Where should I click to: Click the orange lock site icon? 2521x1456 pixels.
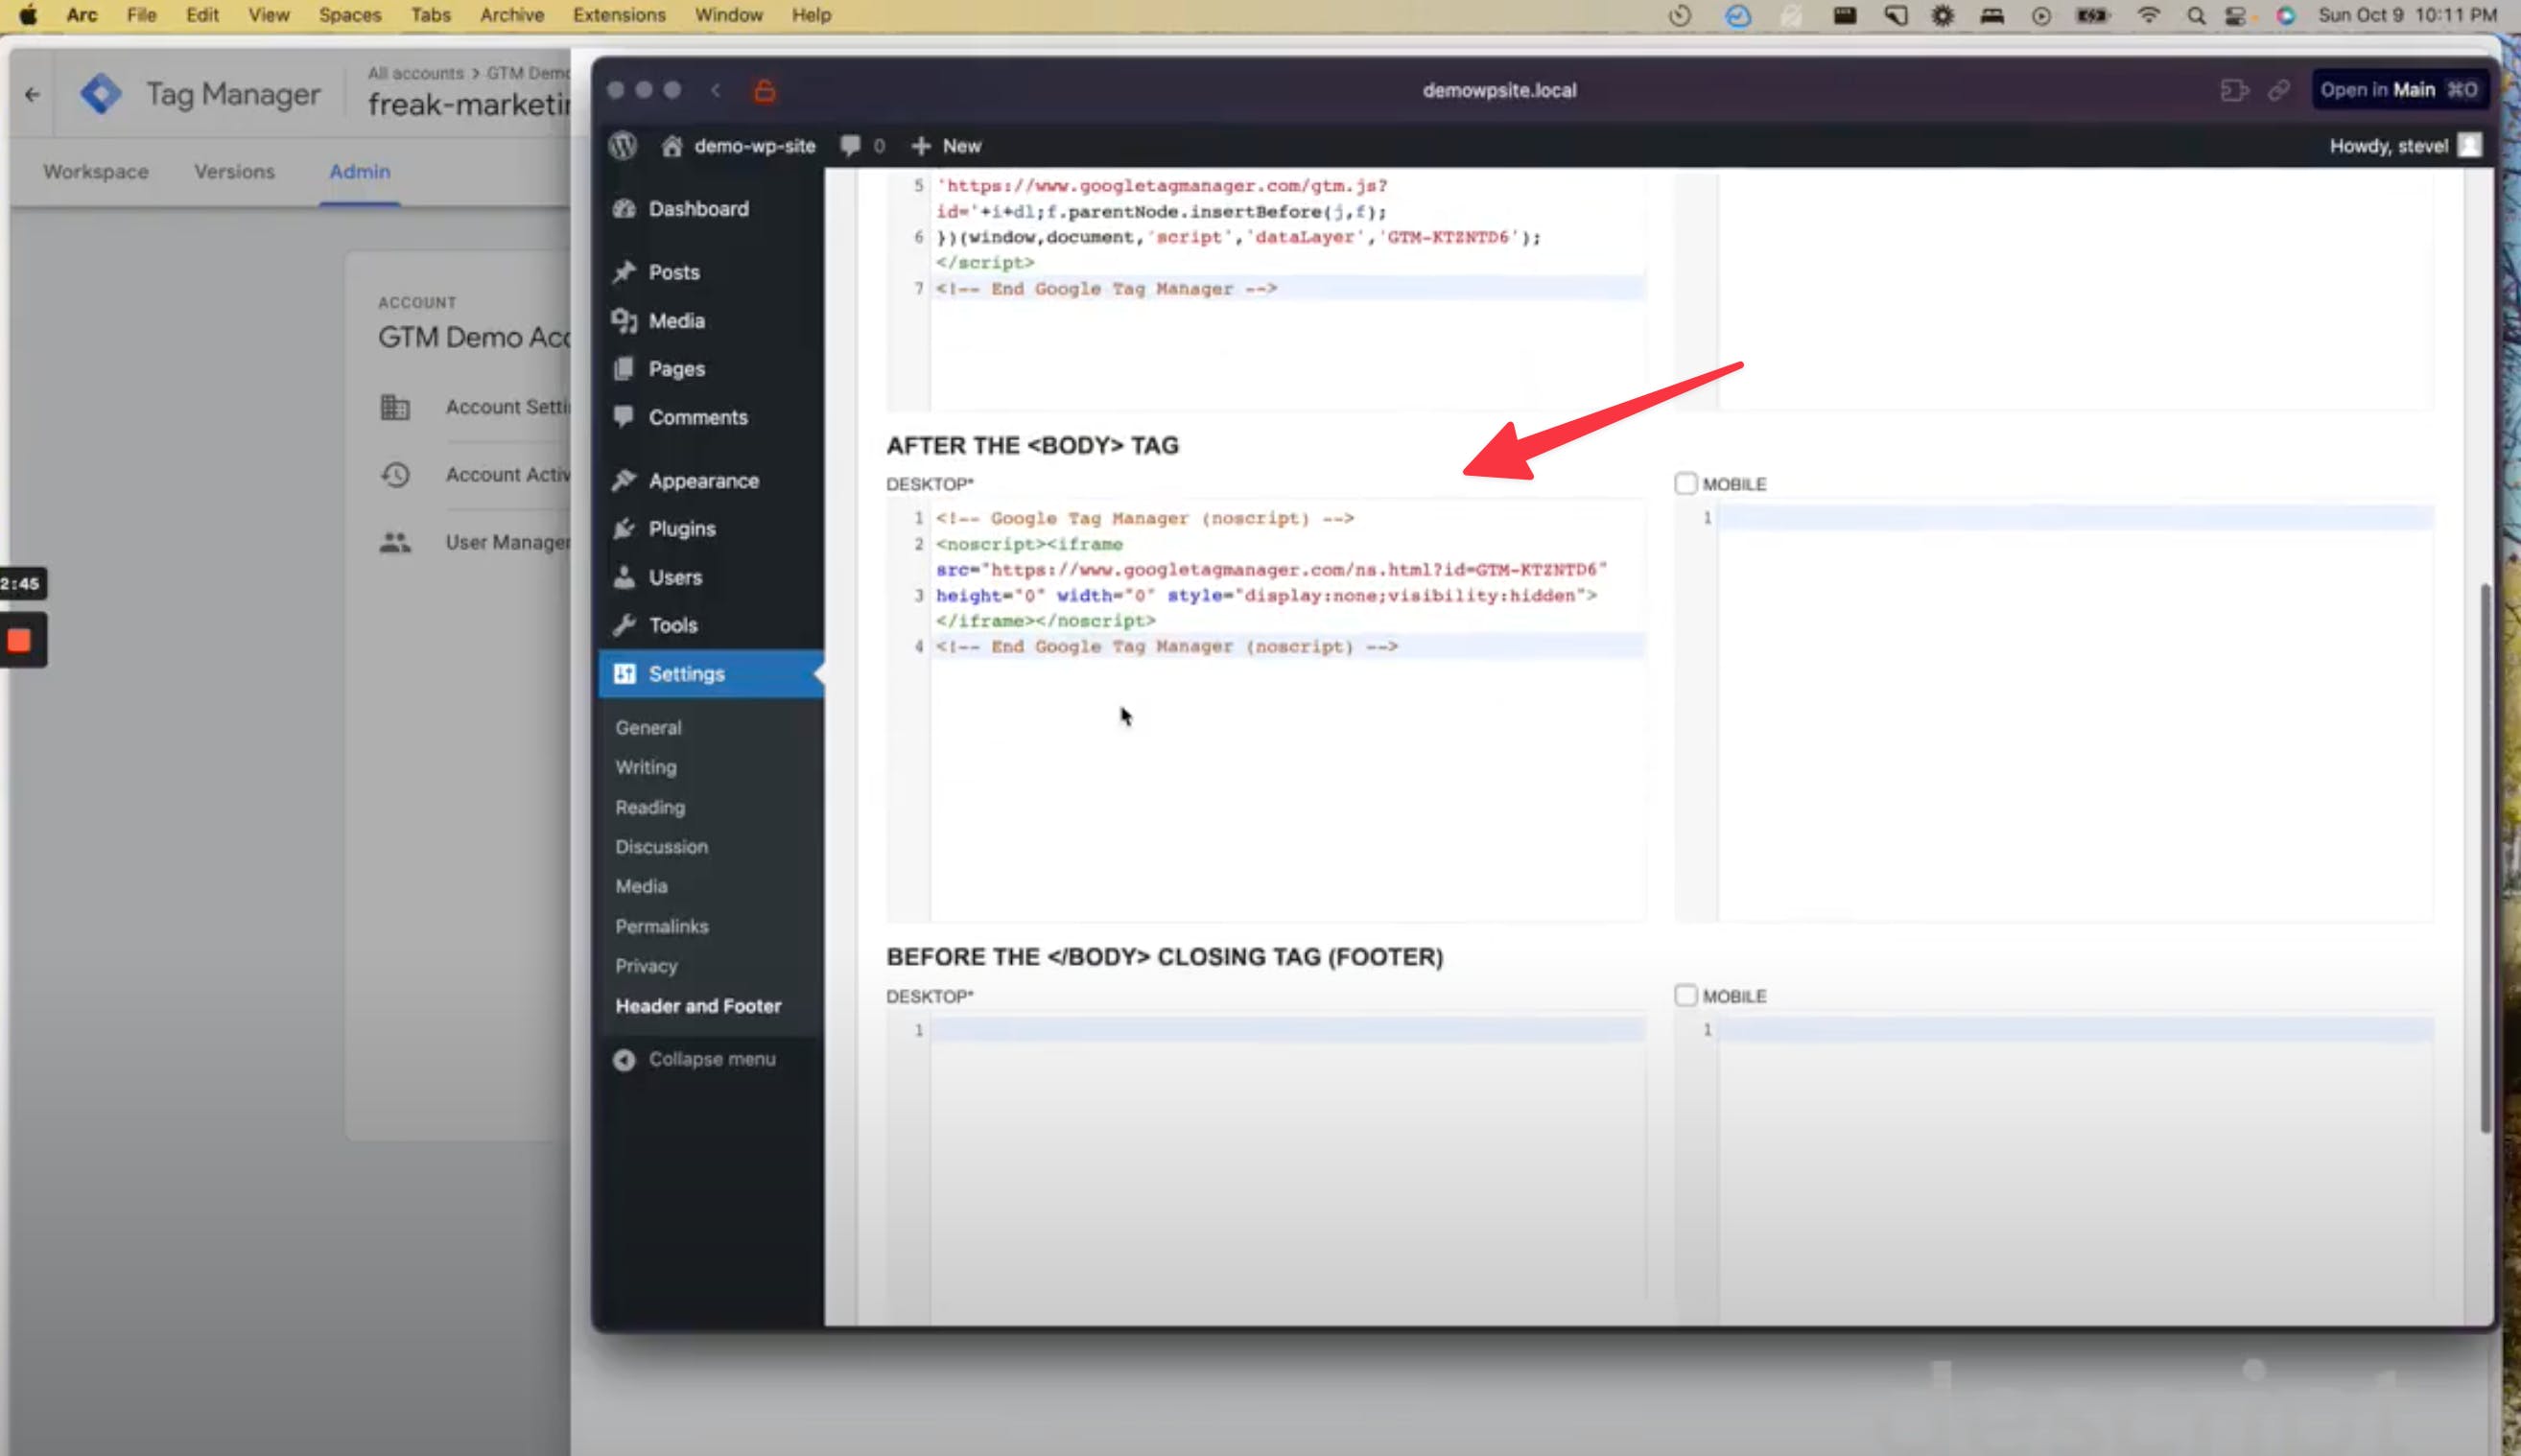pos(764,90)
